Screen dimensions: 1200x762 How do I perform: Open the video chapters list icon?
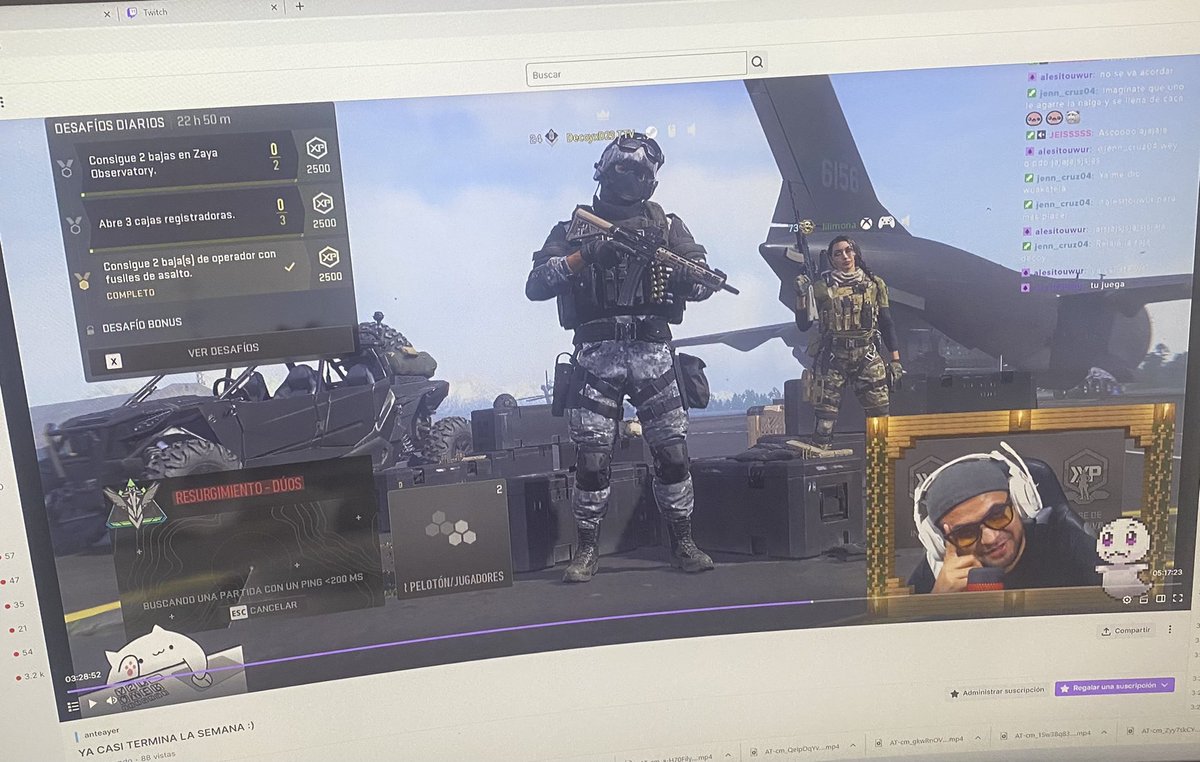pyautogui.click(x=73, y=706)
